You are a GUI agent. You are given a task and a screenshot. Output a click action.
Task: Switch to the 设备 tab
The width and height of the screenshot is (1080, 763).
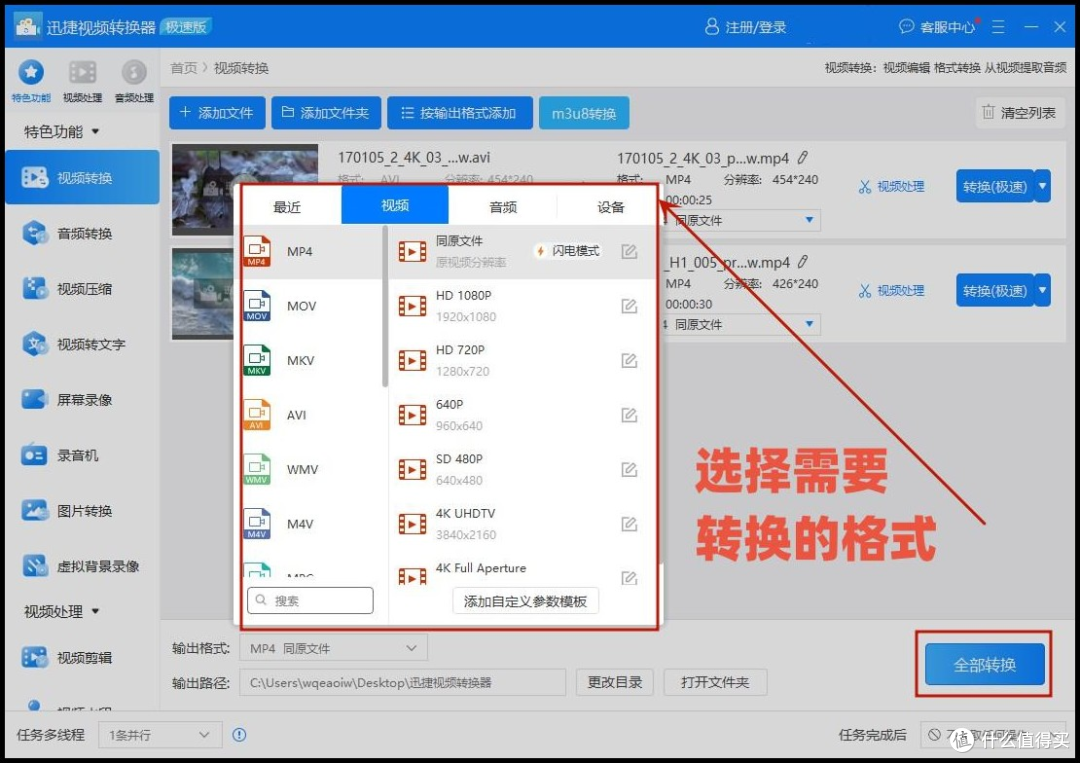tap(610, 207)
